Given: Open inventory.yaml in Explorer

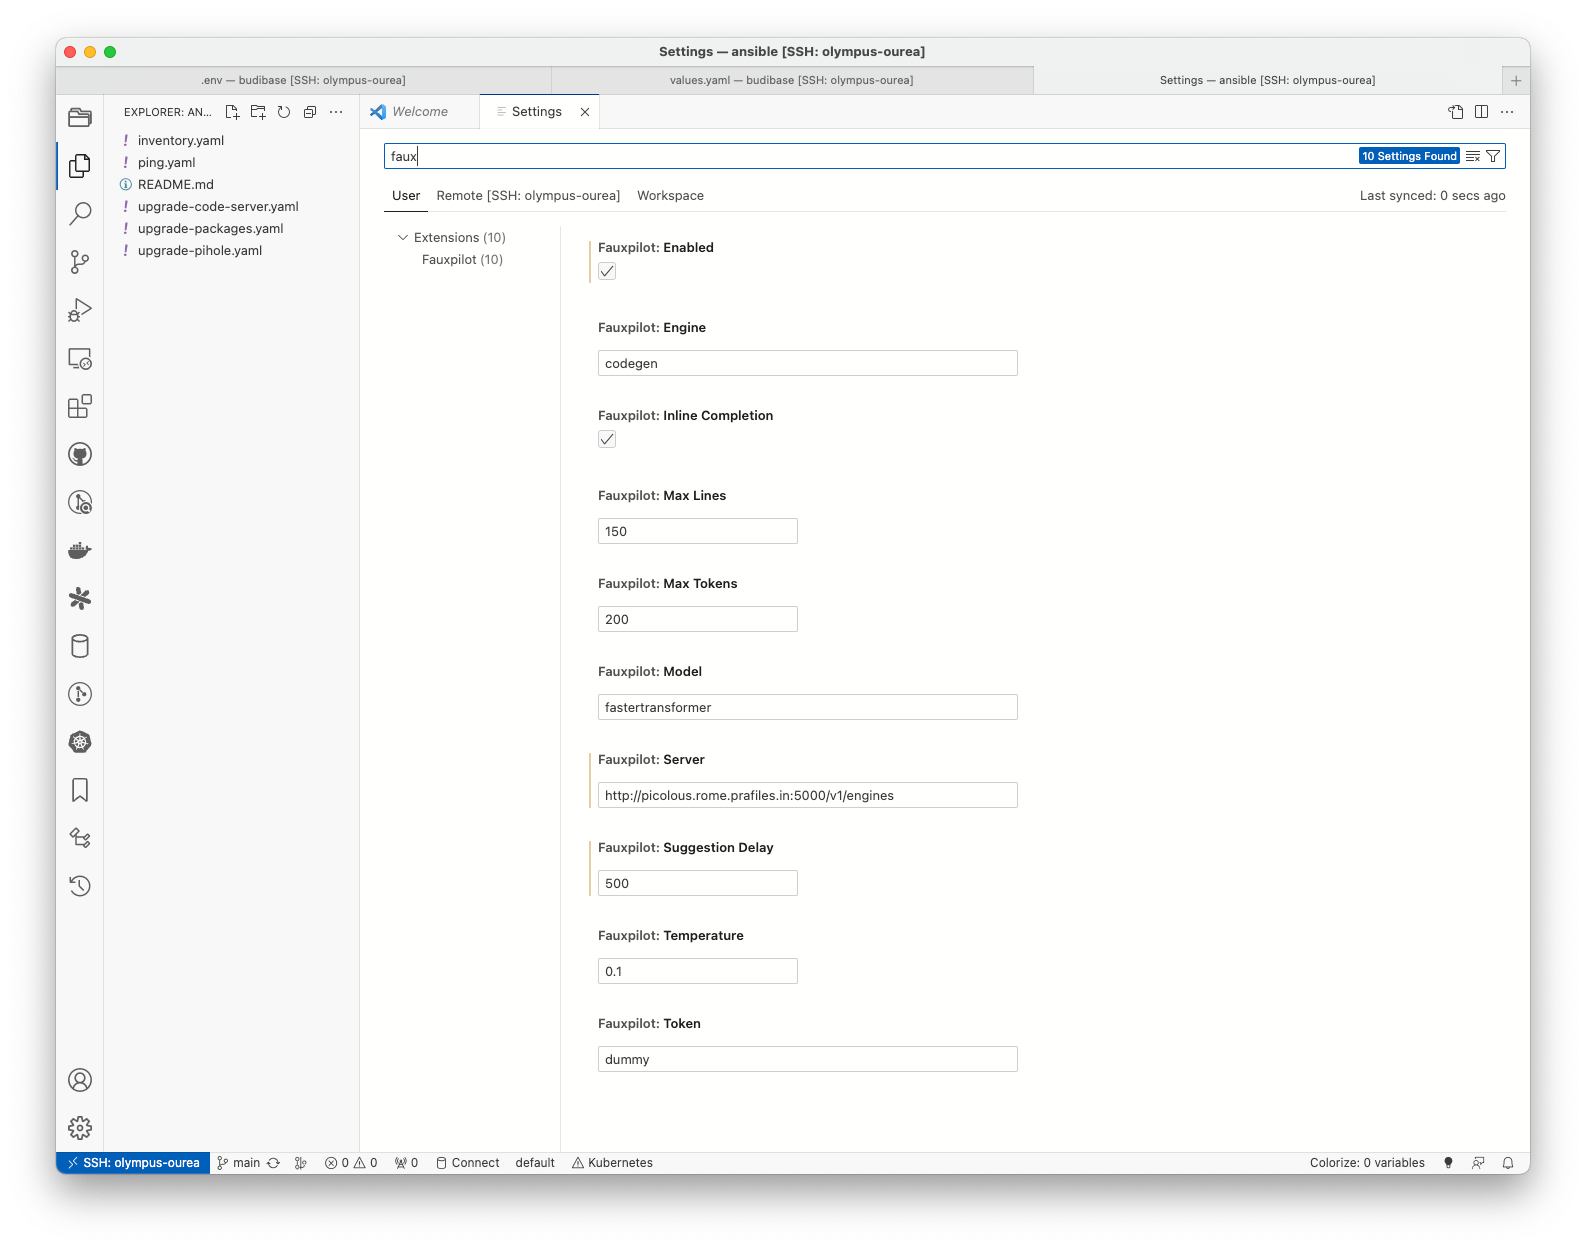Looking at the screenshot, I should 232,140.
